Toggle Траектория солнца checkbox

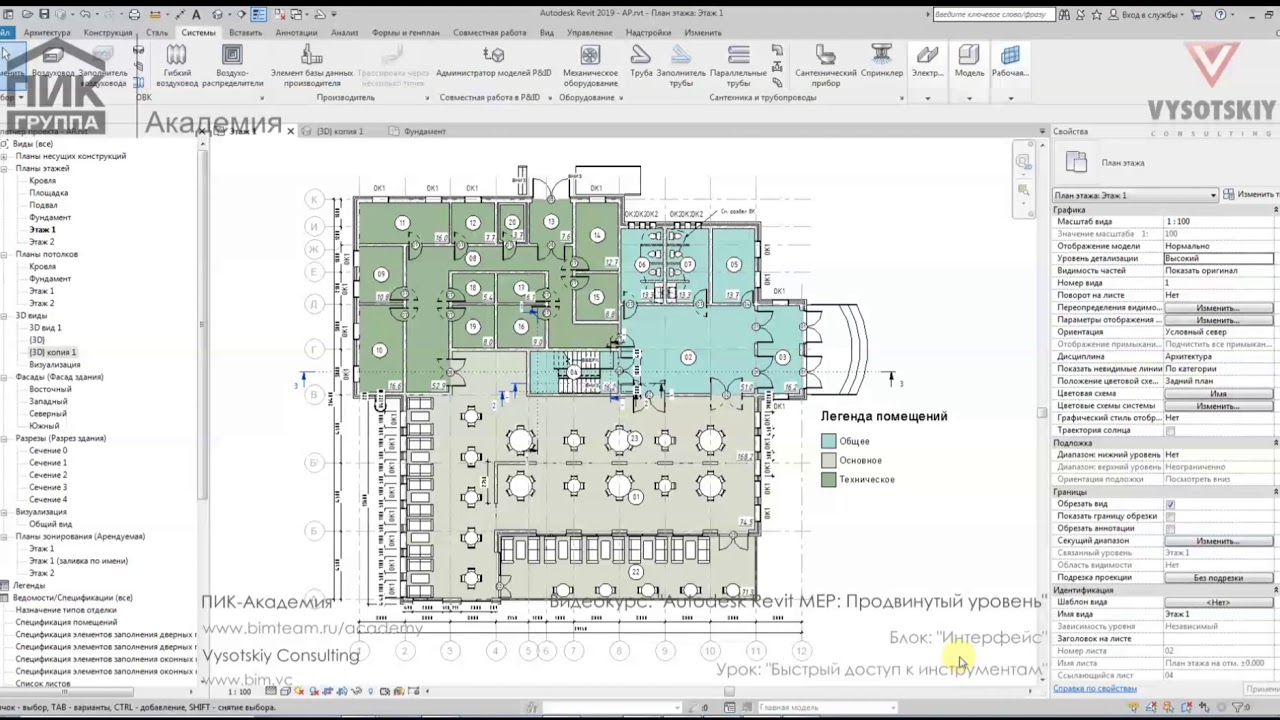pos(1170,430)
